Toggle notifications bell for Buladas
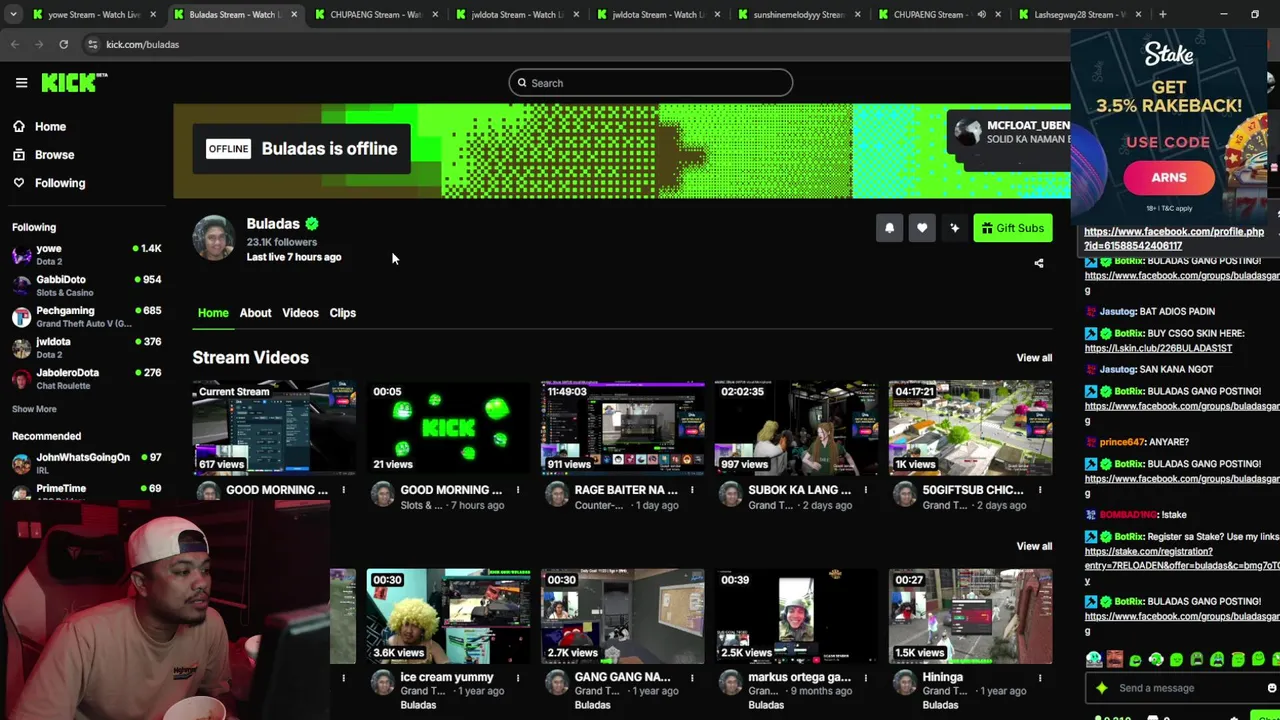The height and width of the screenshot is (720, 1280). coord(889,228)
